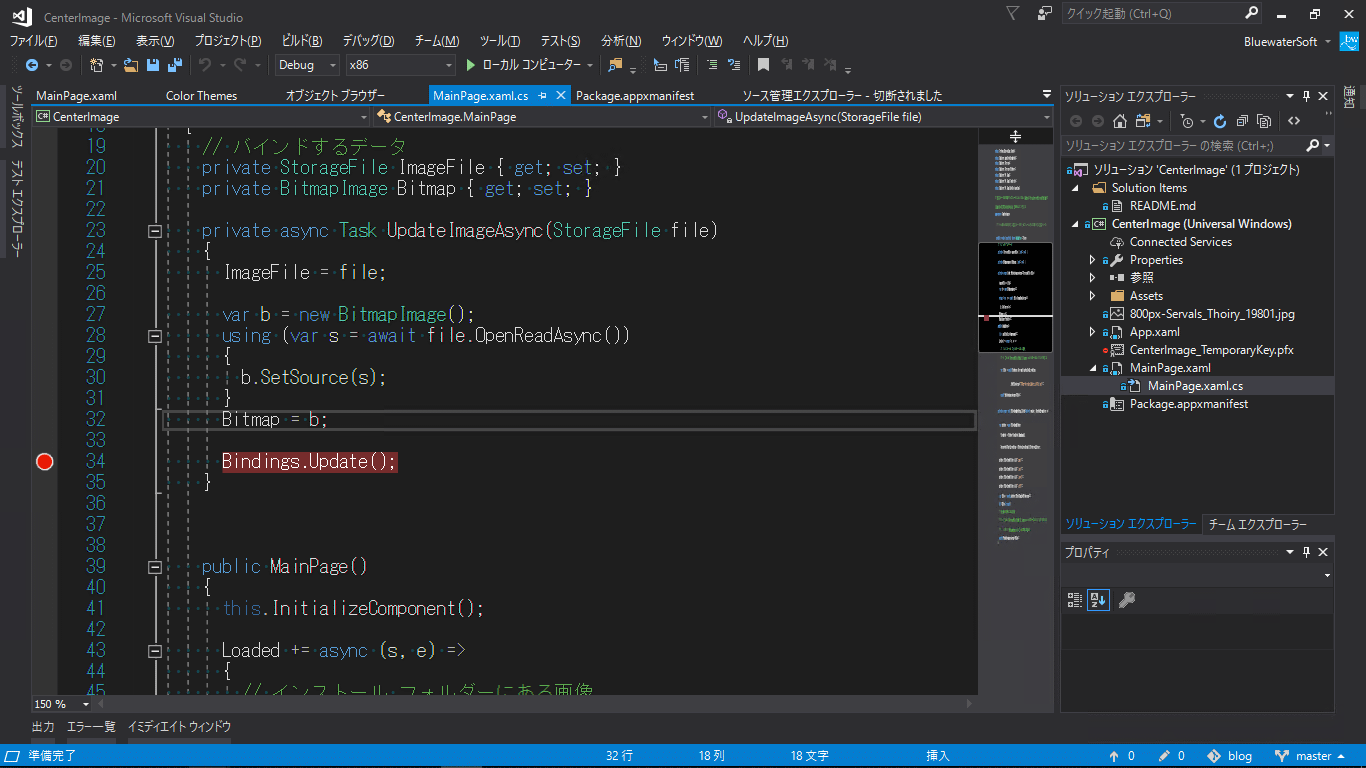Viewport: 1366px width, 768px height.
Task: Refresh the Solution Explorer
Action: click(1220, 121)
